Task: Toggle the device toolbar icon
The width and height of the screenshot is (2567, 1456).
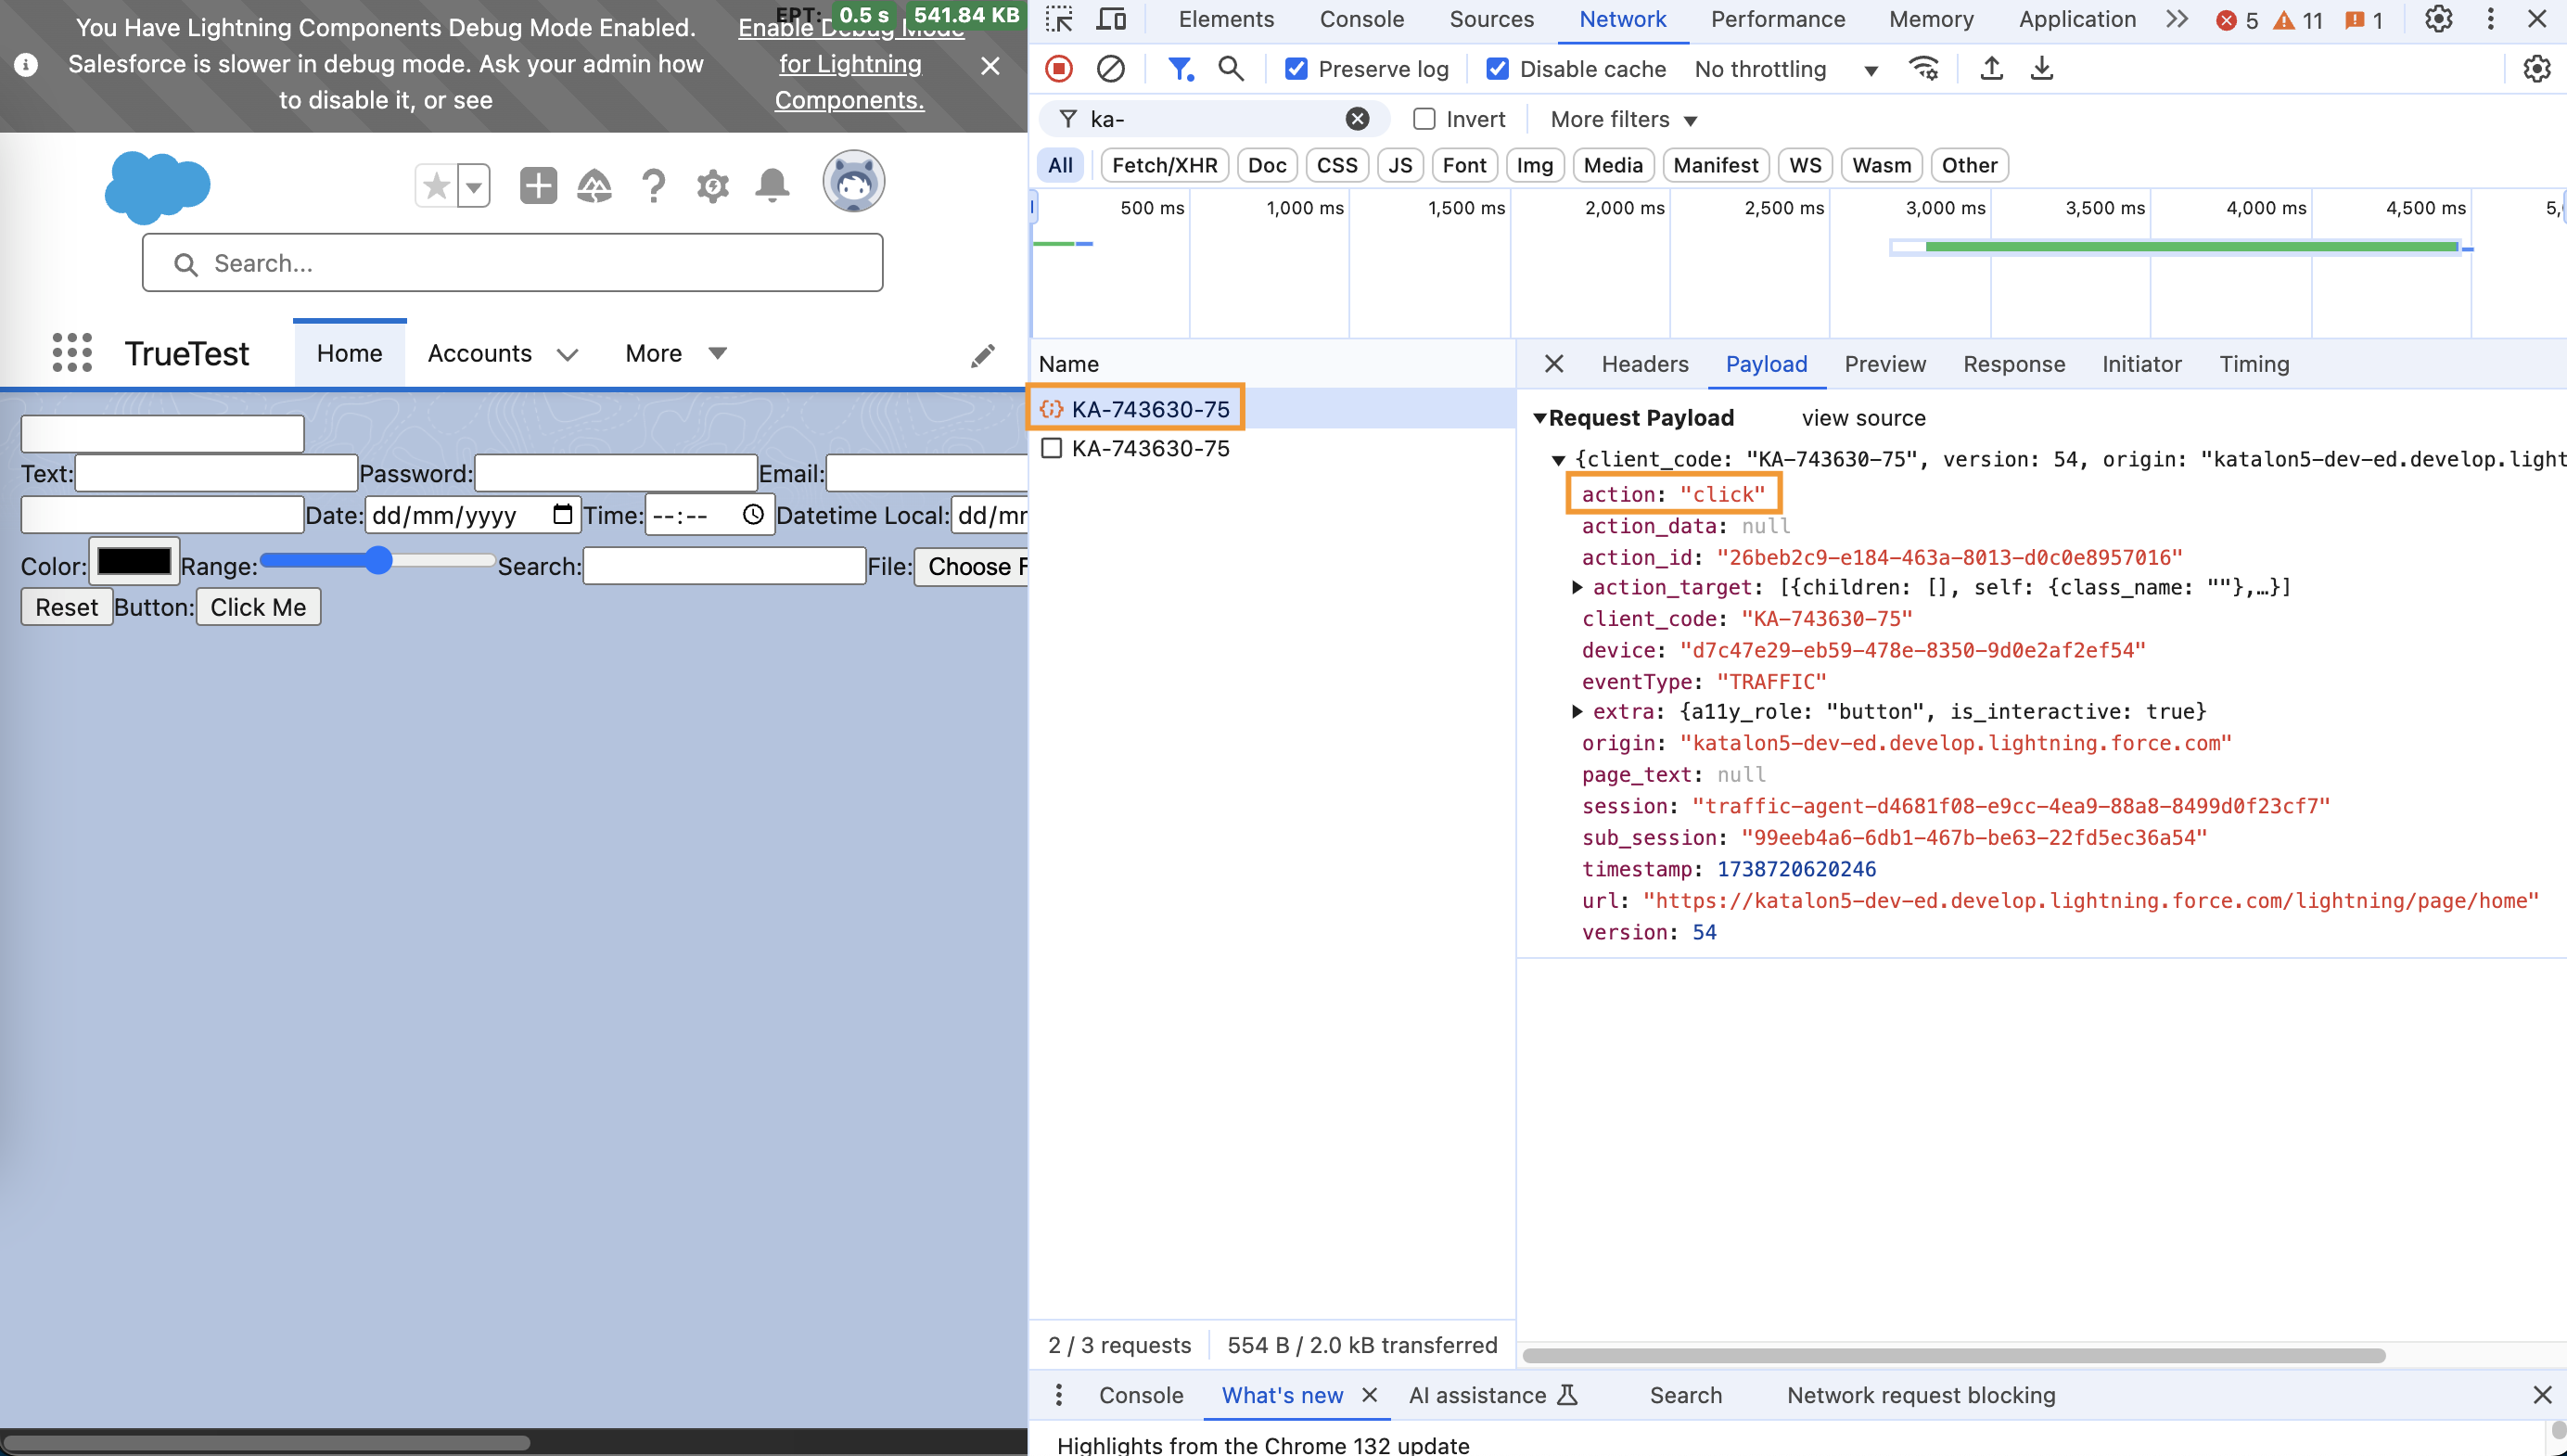Action: coord(1111,19)
